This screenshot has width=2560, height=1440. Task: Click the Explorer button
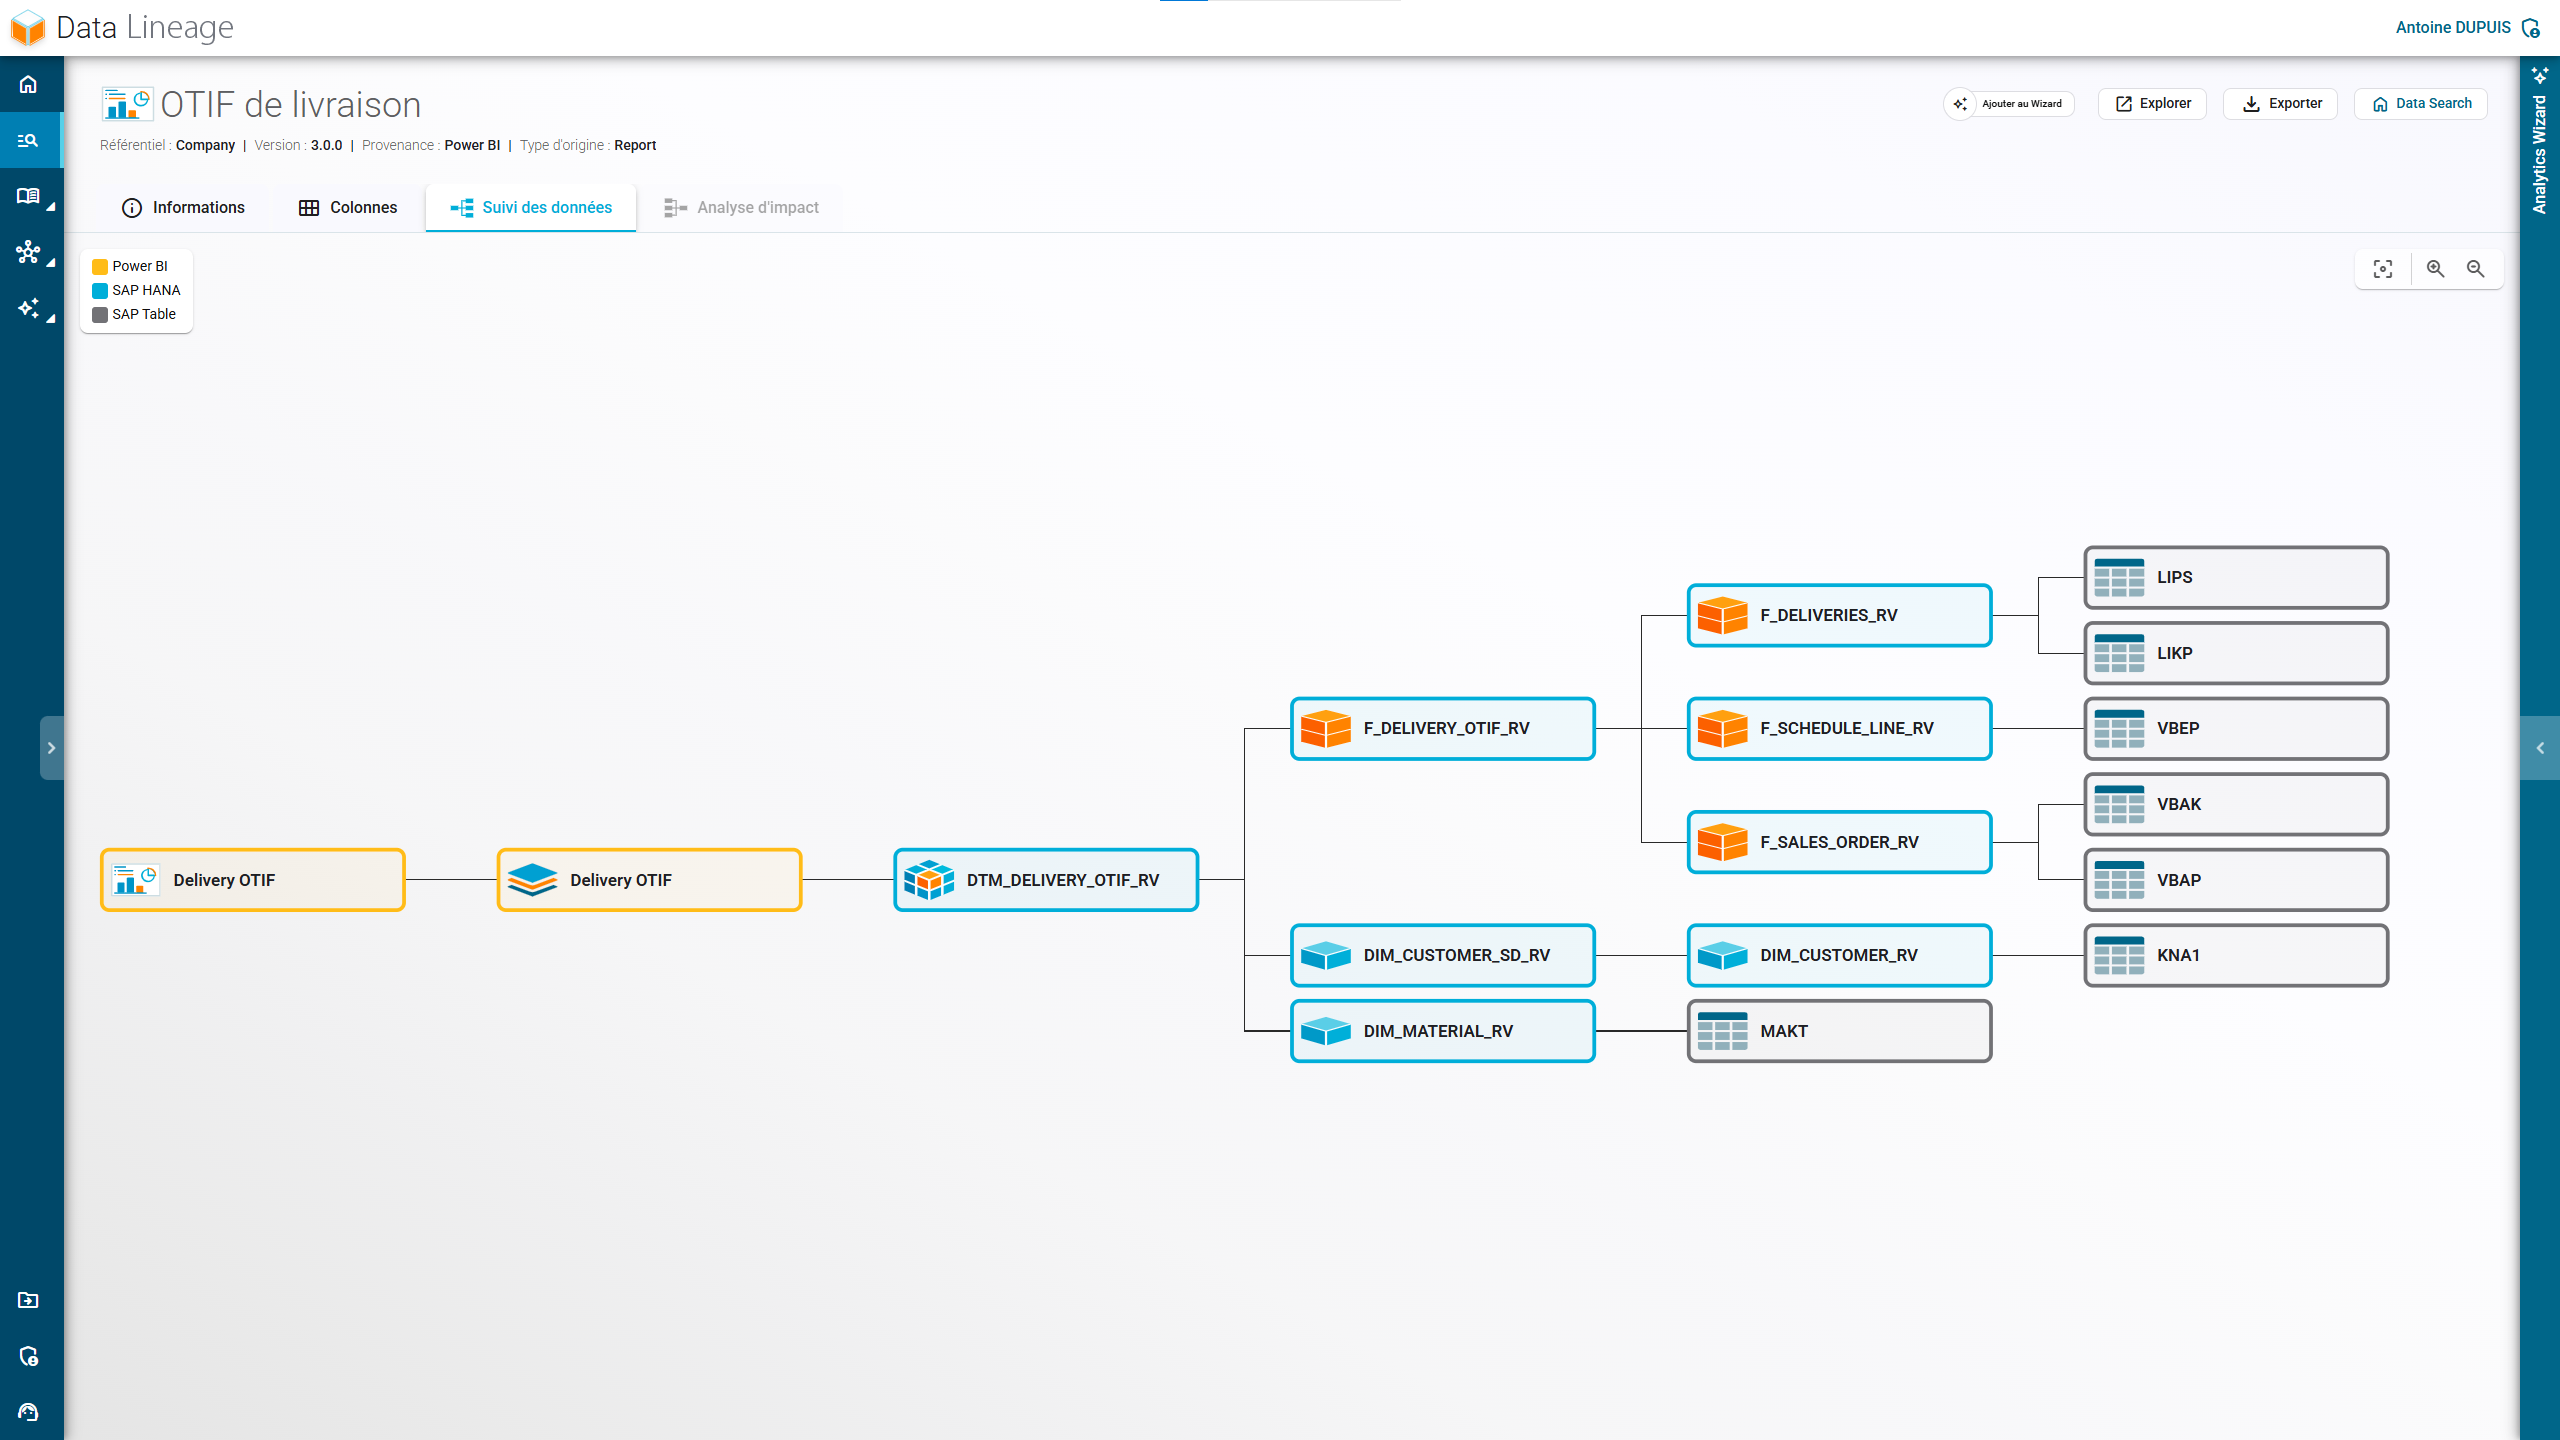coord(2152,104)
